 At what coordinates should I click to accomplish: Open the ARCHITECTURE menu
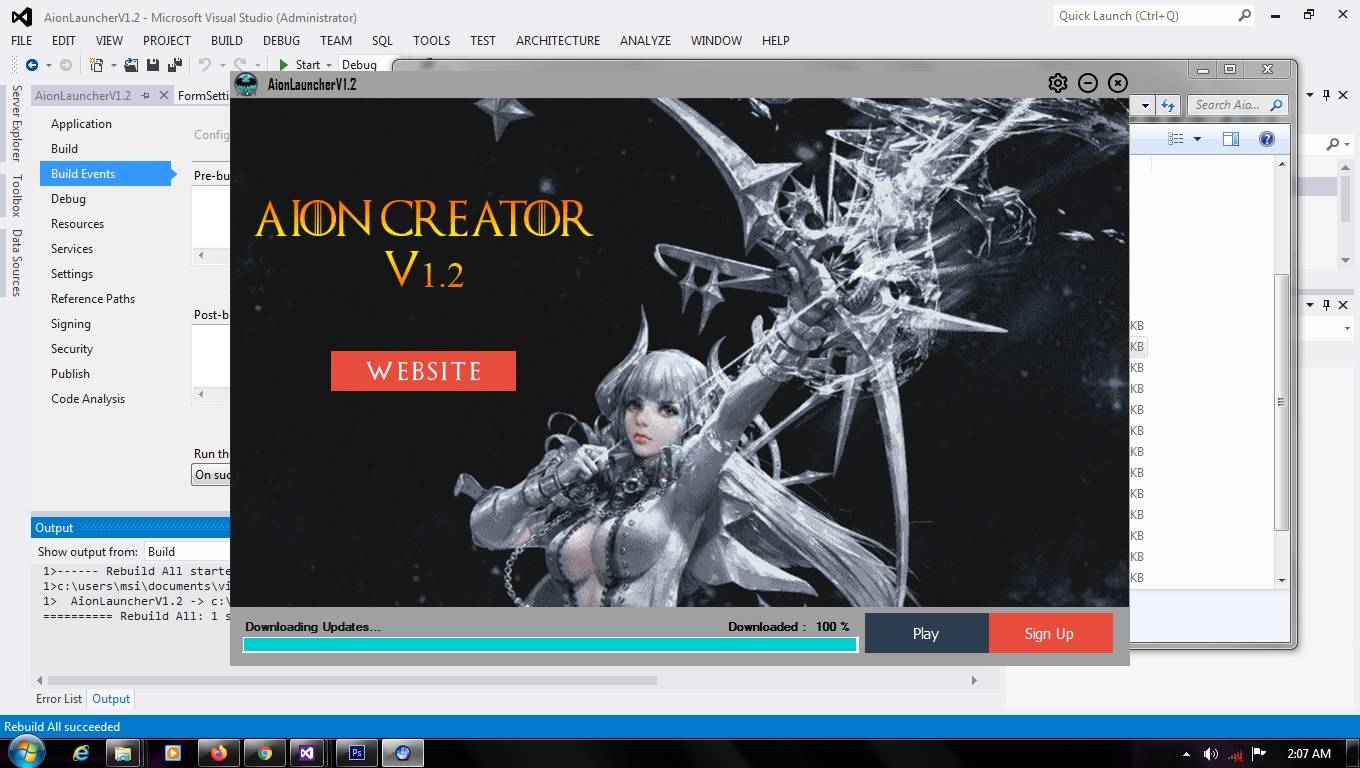(x=558, y=40)
